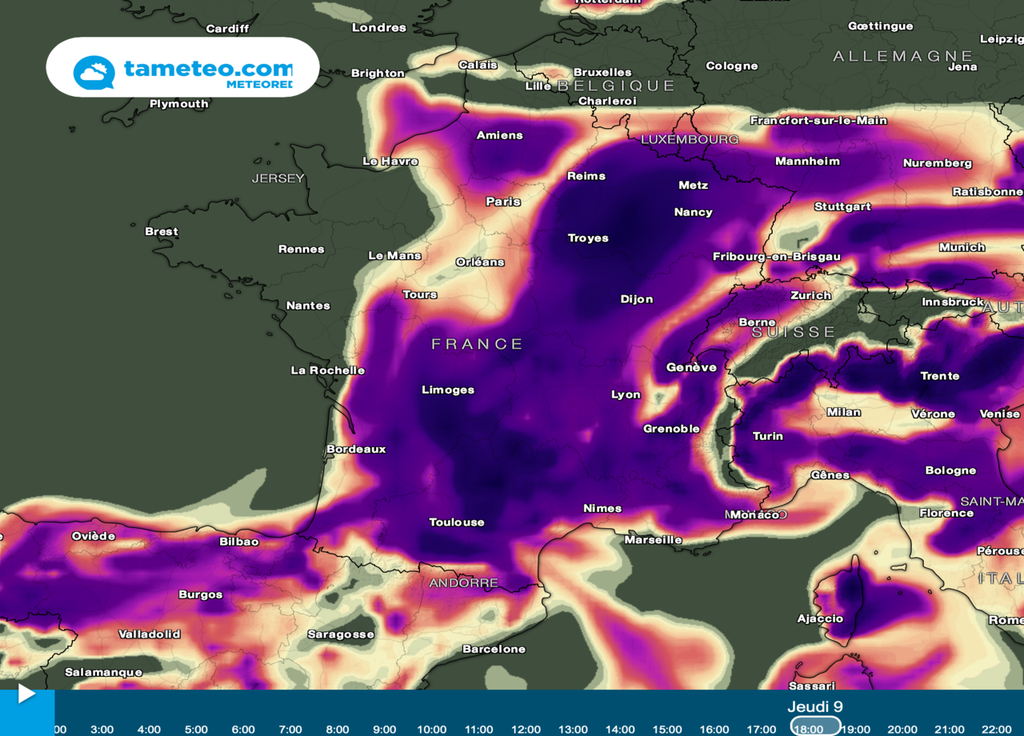Click the Brest city label

tap(161, 231)
